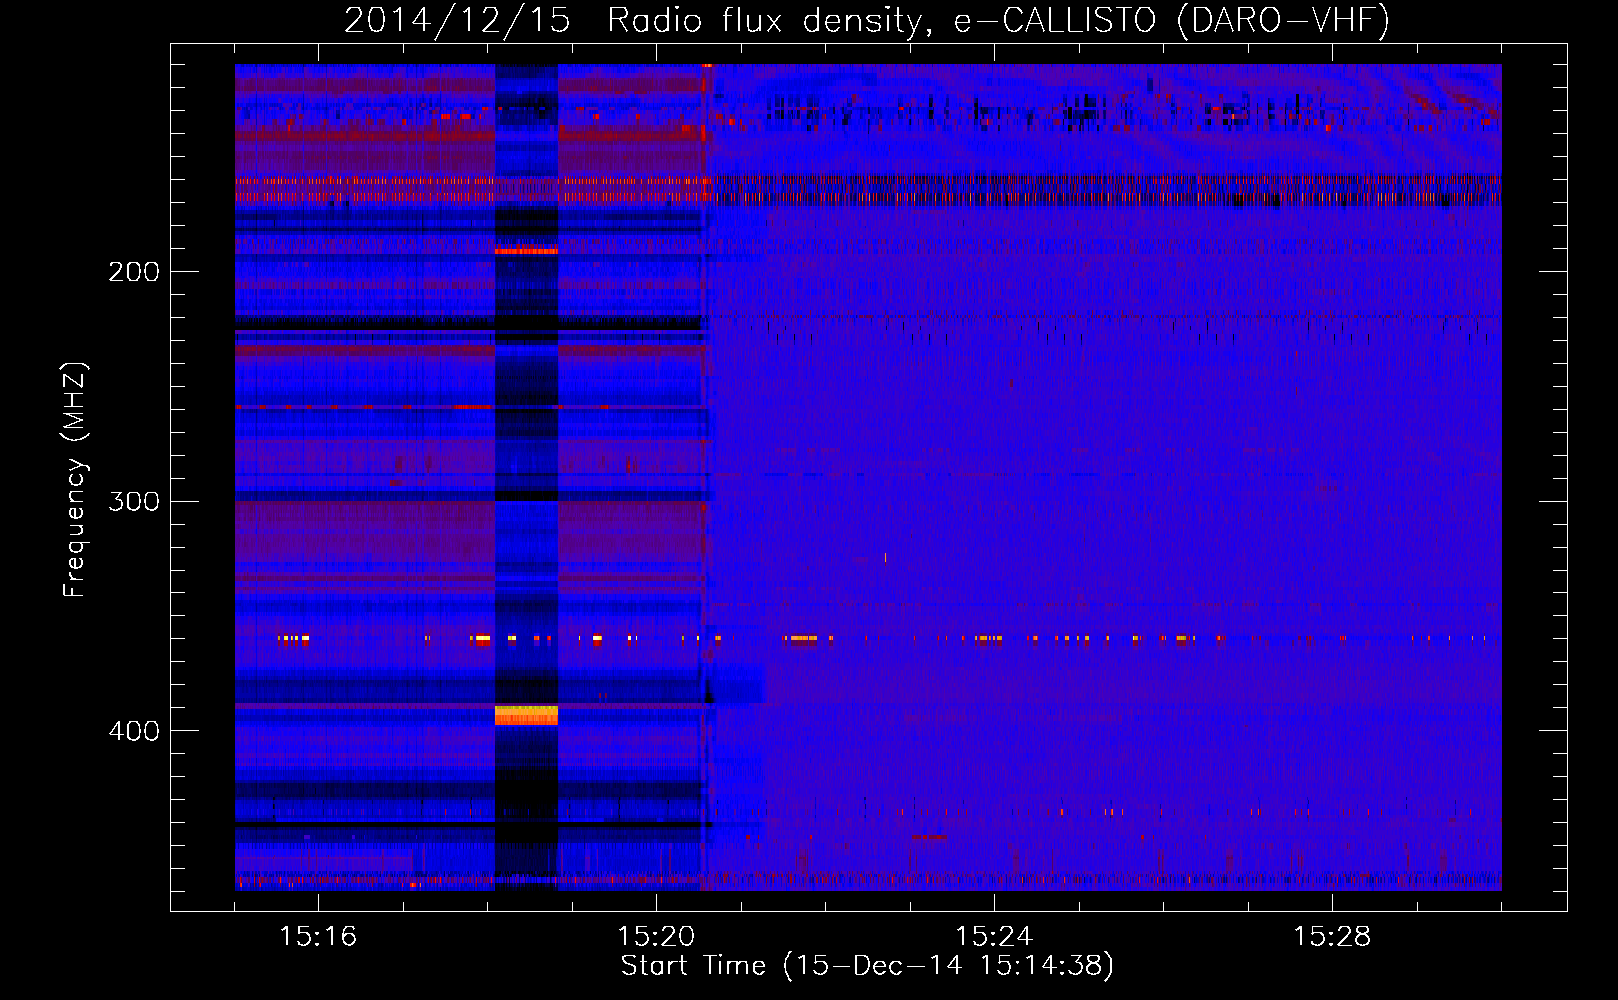
Task: Click the 'Frequency (MHZ)' axis label
Action: (x=75, y=480)
